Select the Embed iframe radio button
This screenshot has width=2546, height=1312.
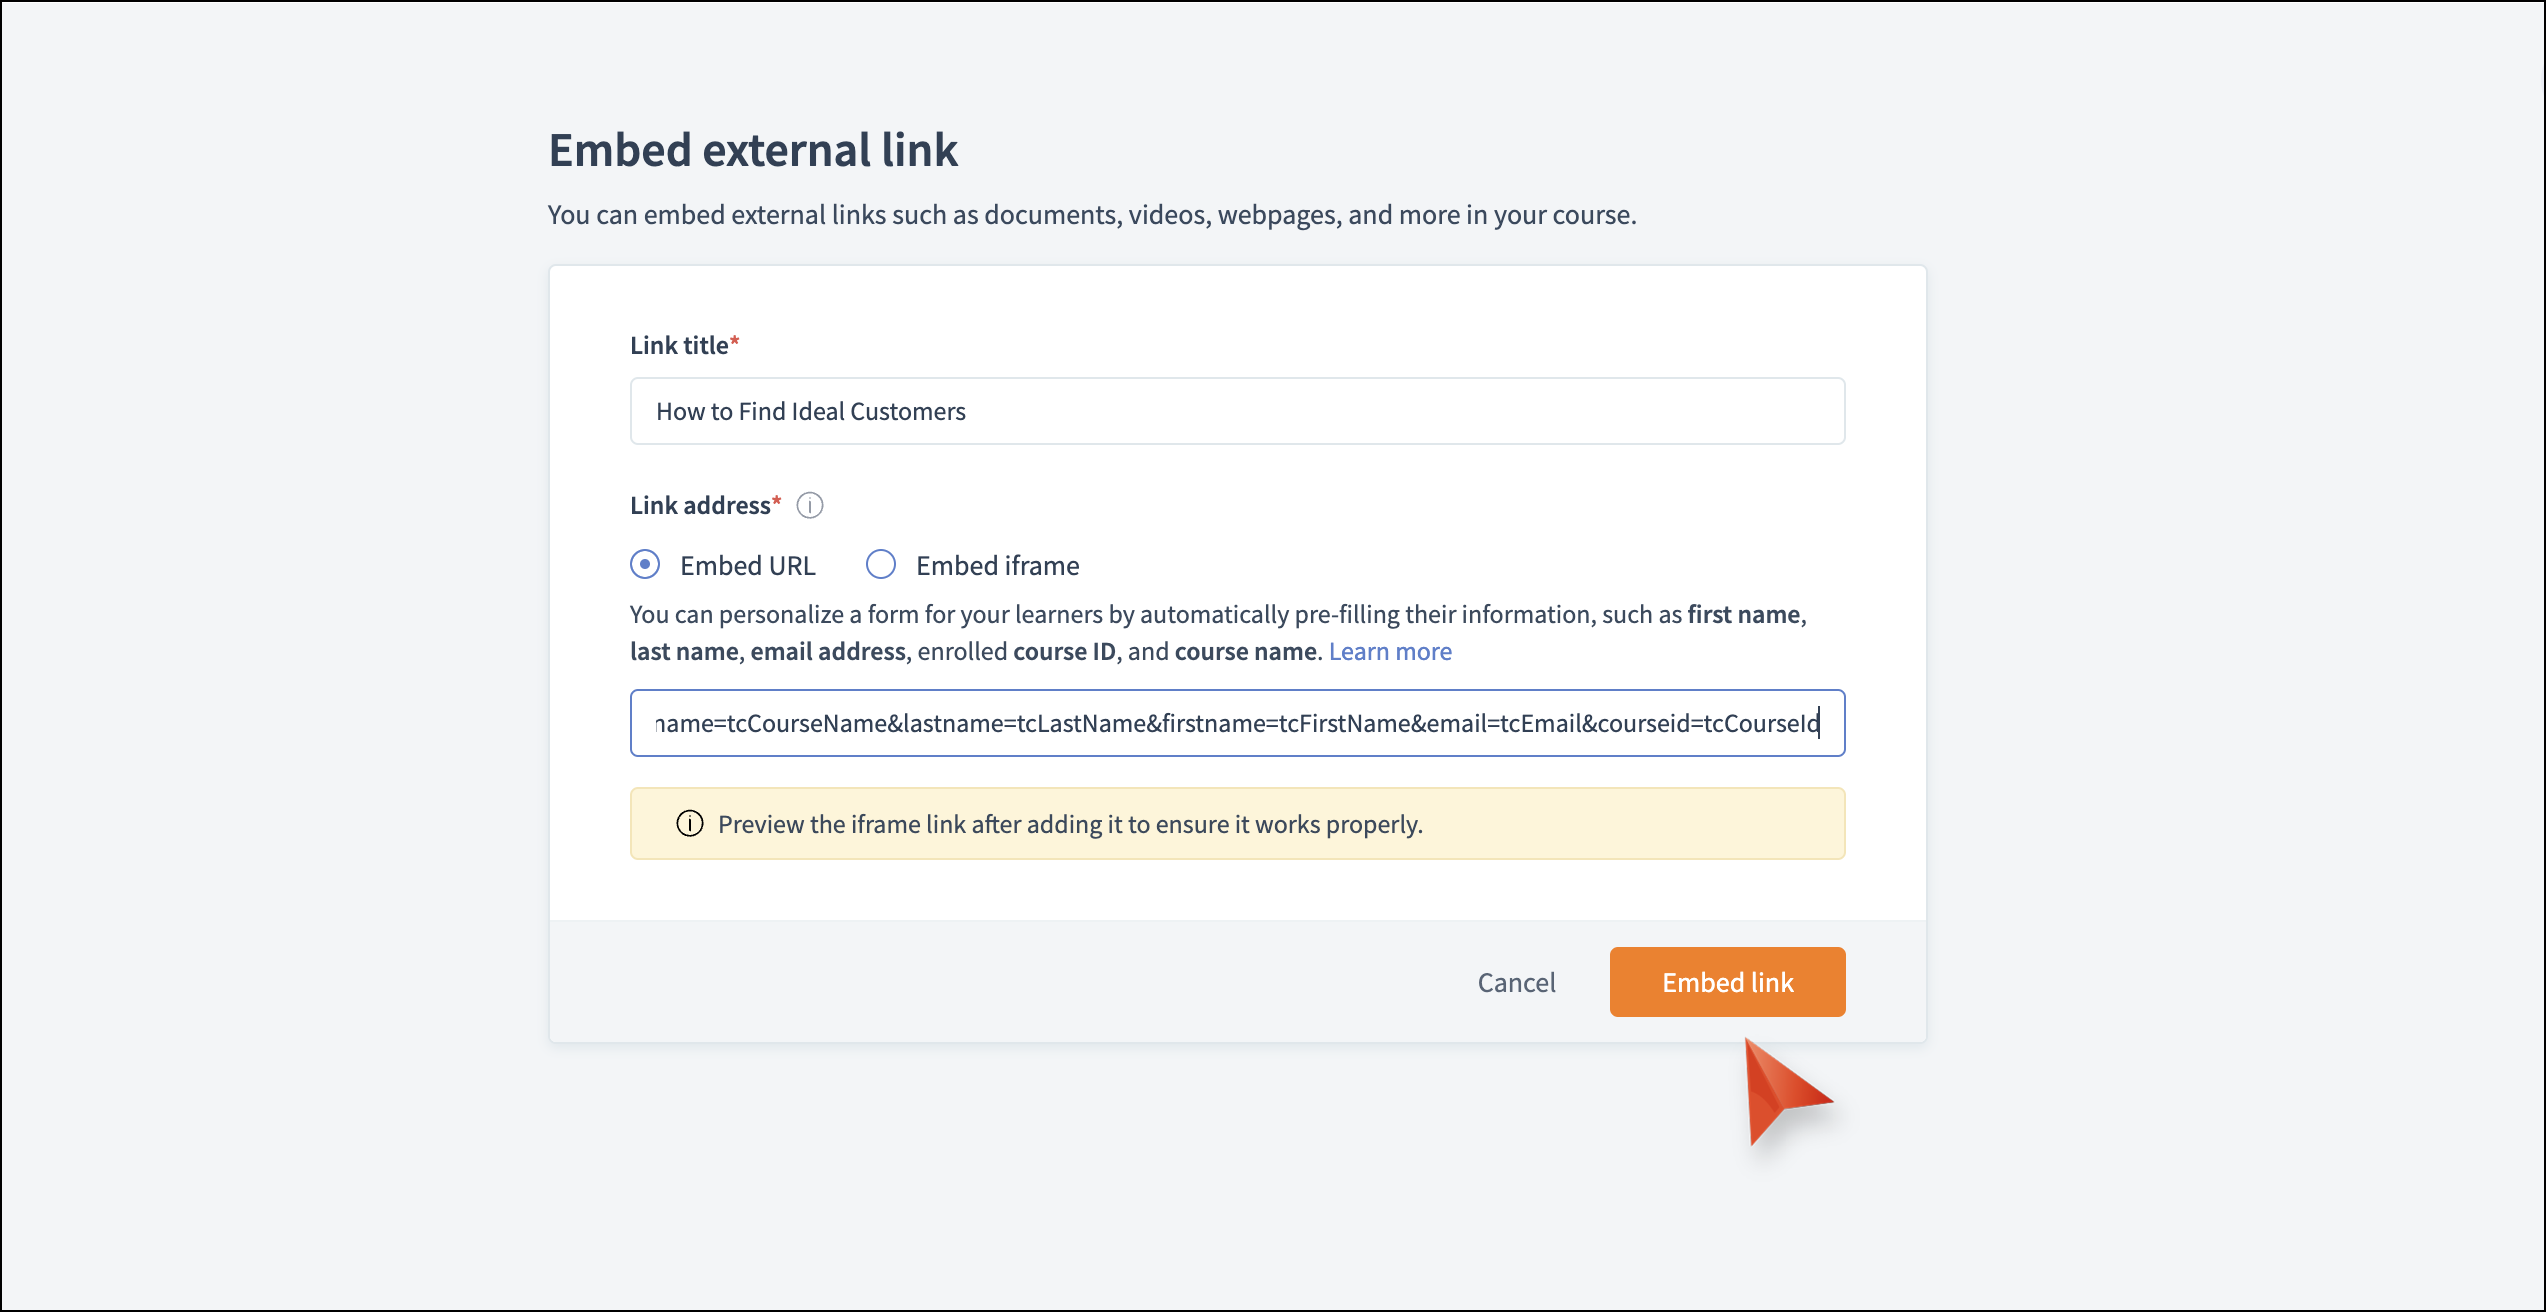[x=881, y=565]
